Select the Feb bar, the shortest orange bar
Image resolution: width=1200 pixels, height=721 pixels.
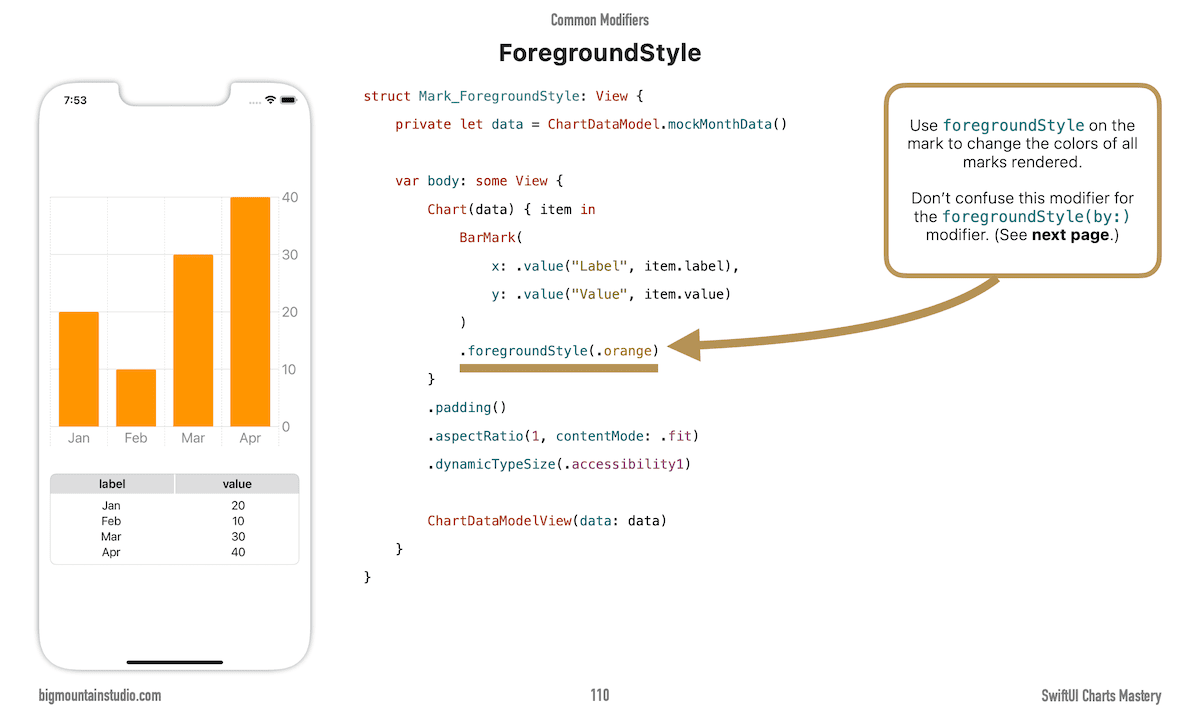[x=135, y=399]
